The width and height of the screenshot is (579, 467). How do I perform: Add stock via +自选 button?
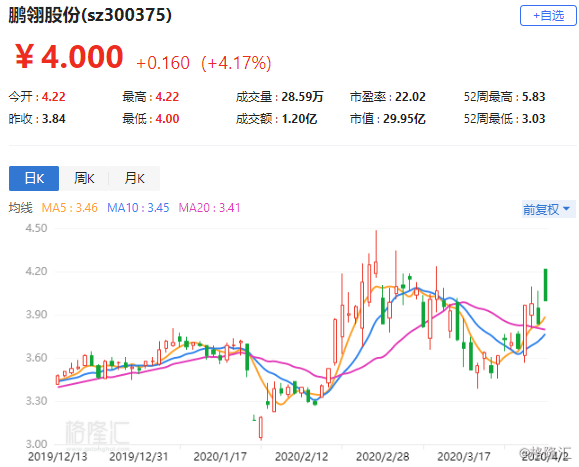click(x=548, y=16)
